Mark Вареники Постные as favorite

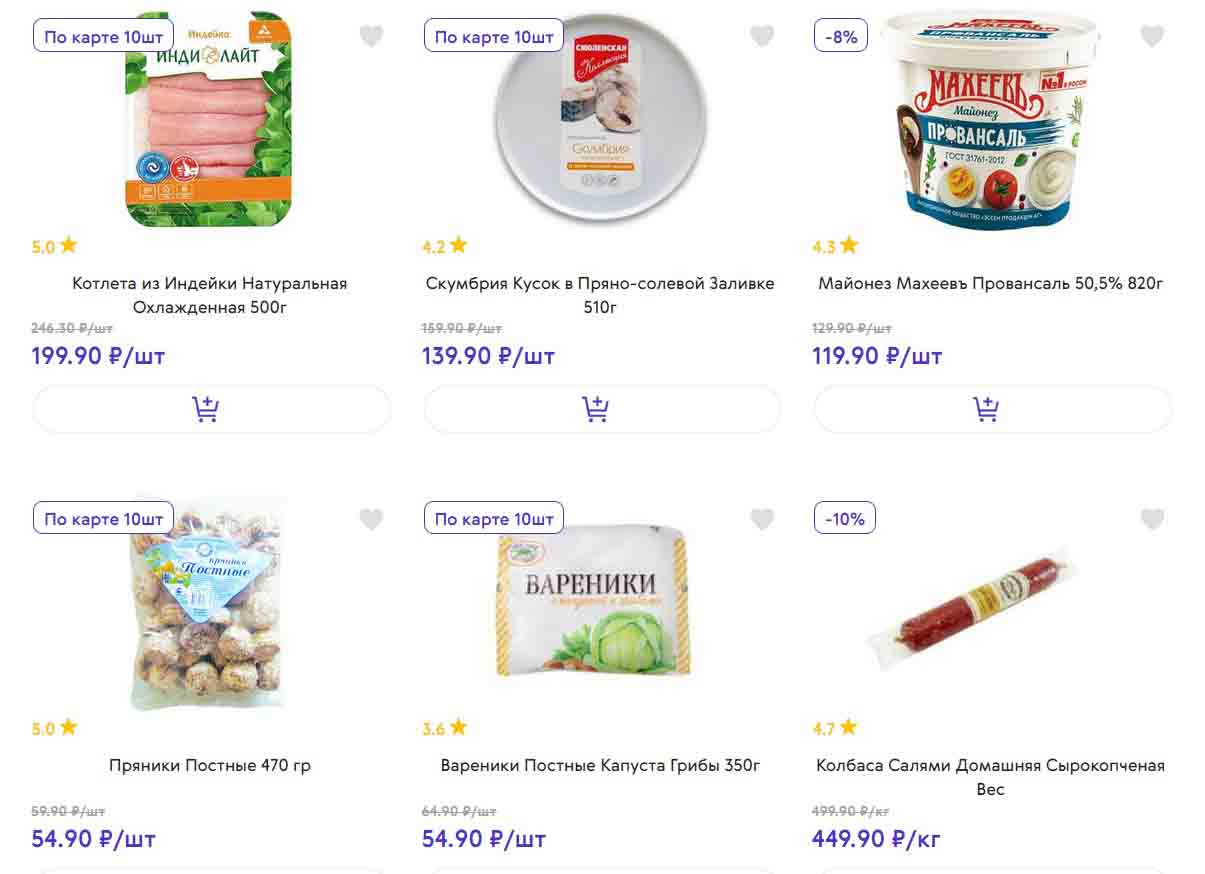762,519
